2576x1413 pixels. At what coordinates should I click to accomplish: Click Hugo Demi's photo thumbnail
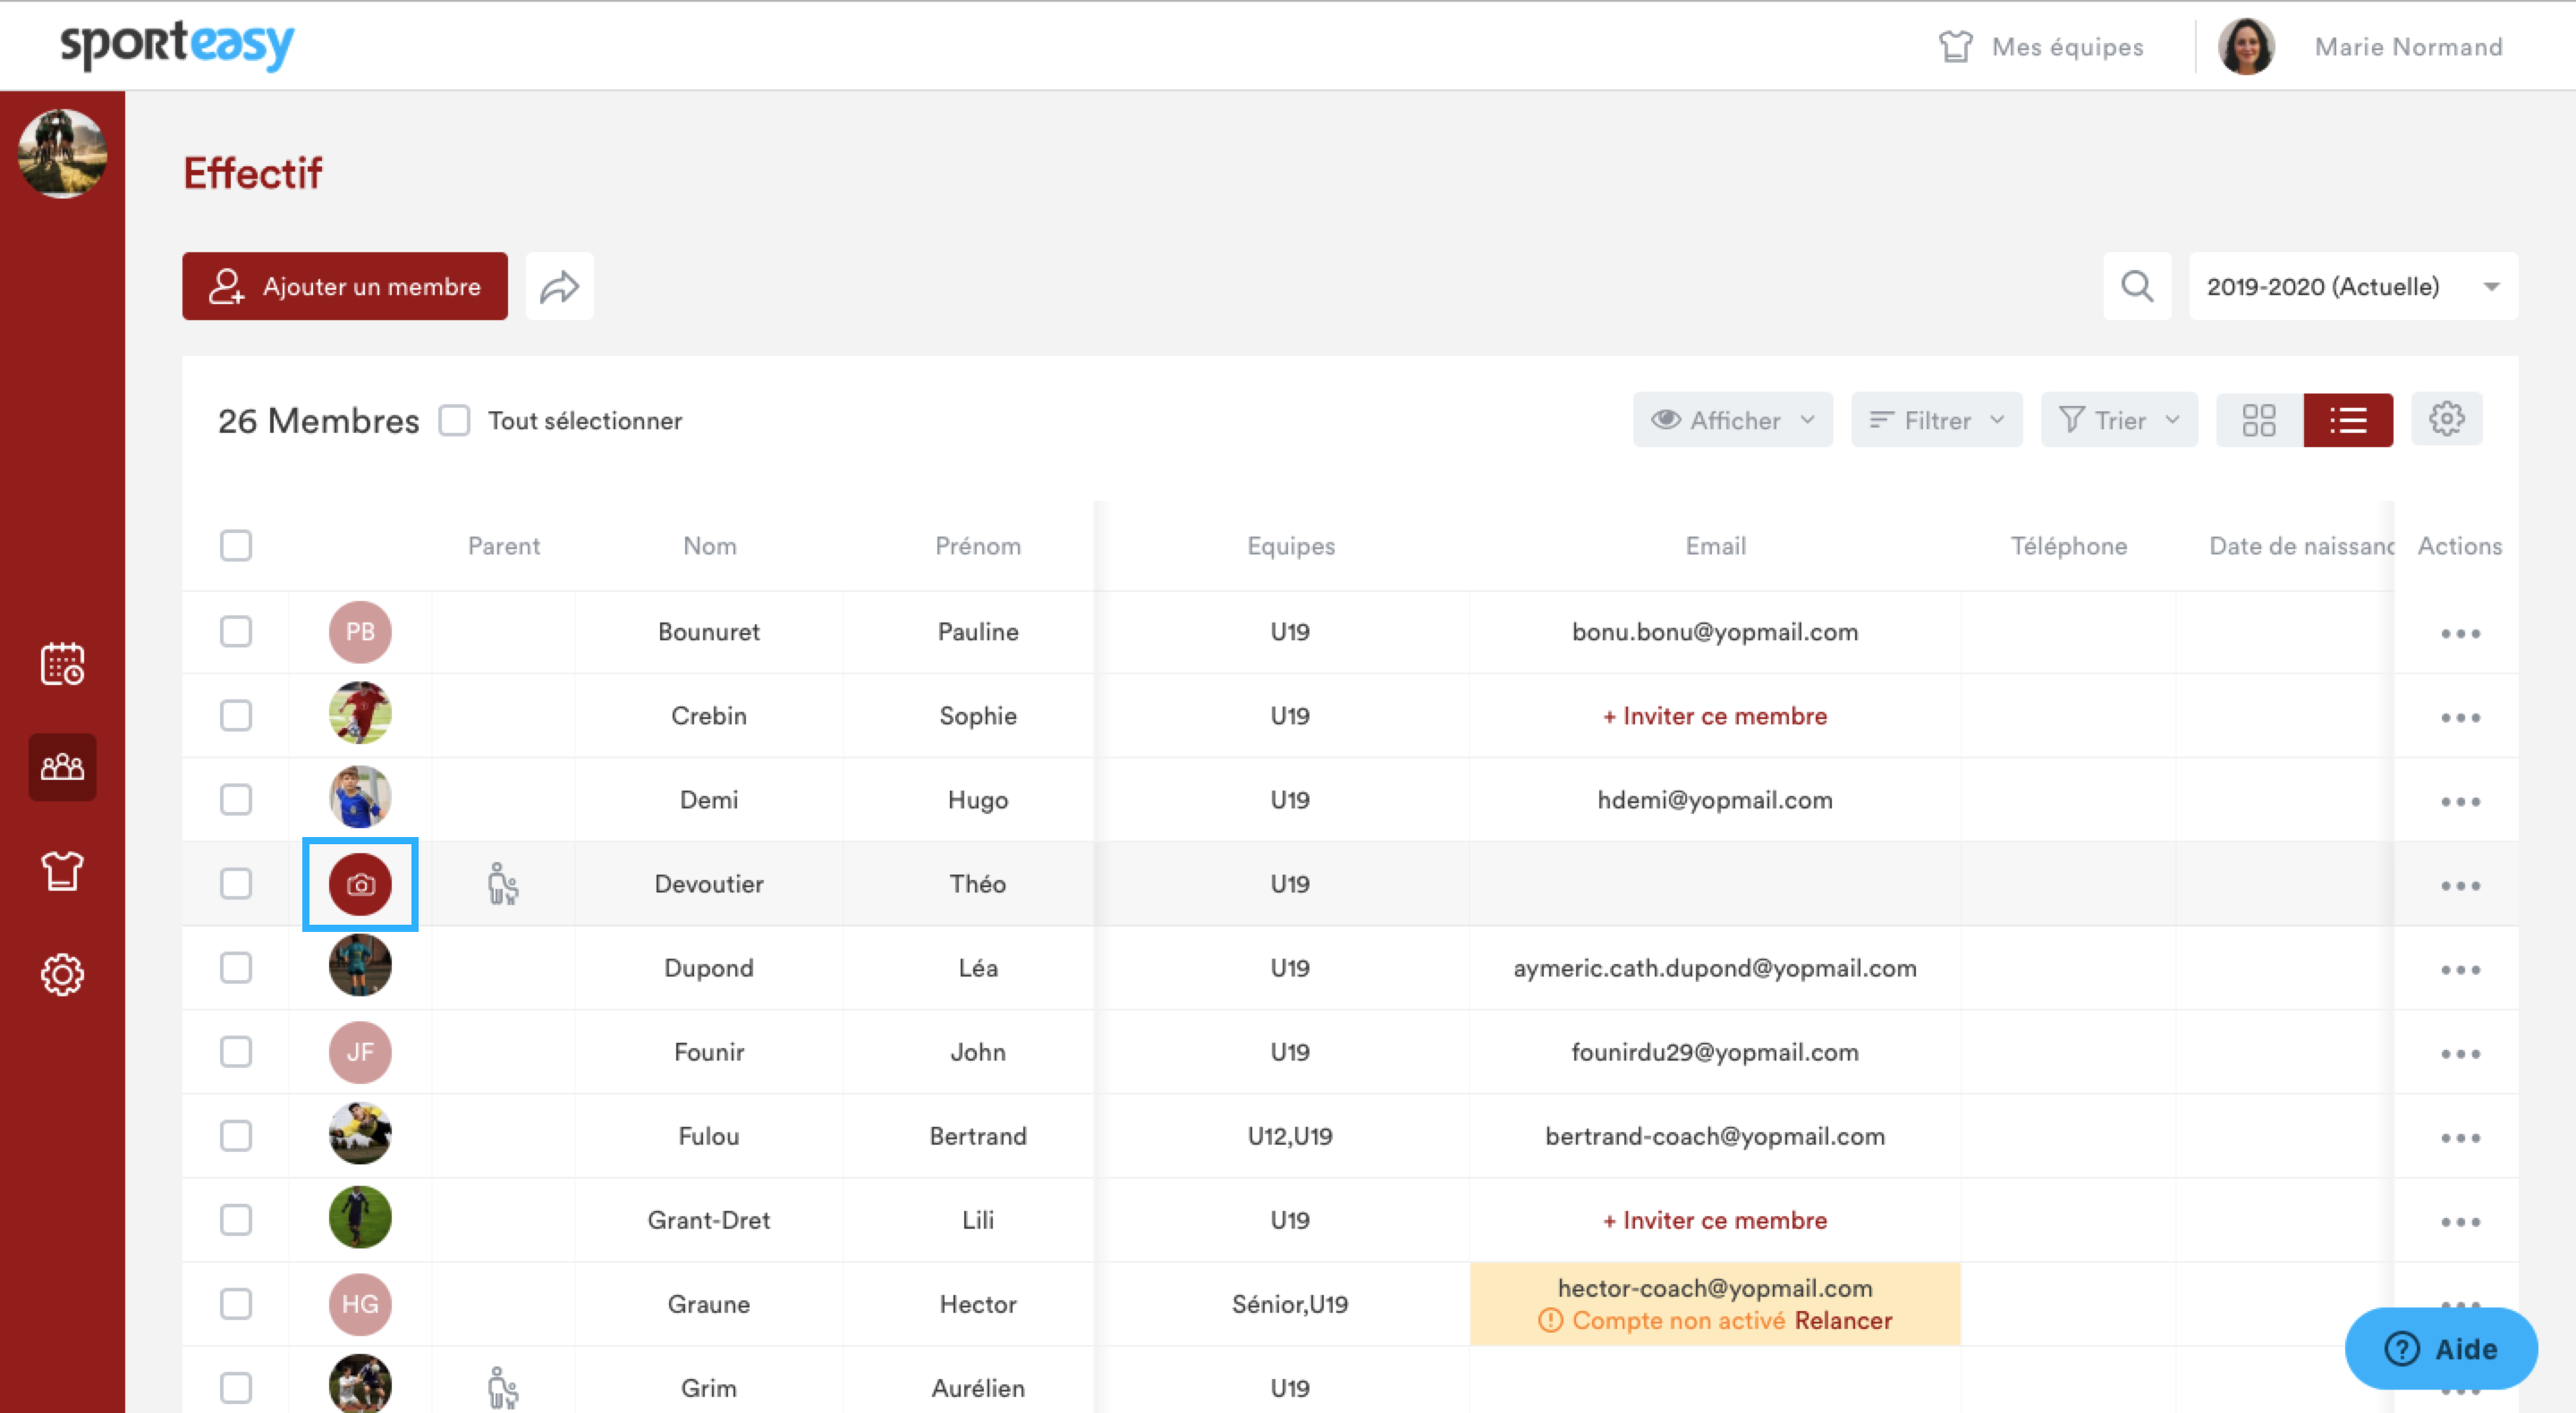tap(360, 797)
